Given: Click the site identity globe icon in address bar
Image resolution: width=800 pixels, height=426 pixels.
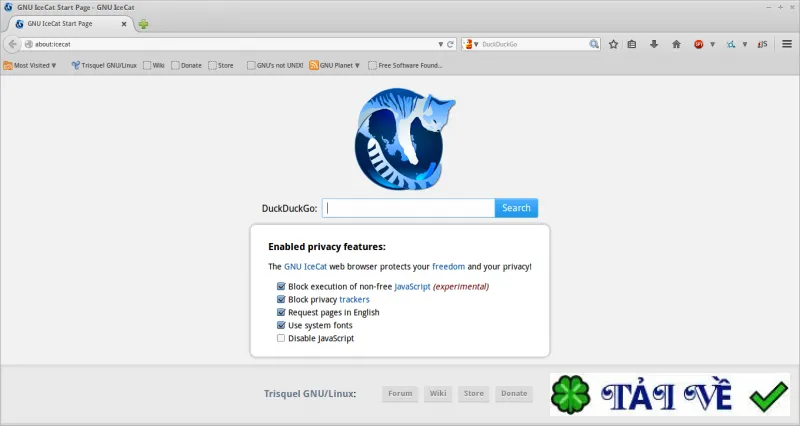Looking at the screenshot, I should tap(29, 44).
